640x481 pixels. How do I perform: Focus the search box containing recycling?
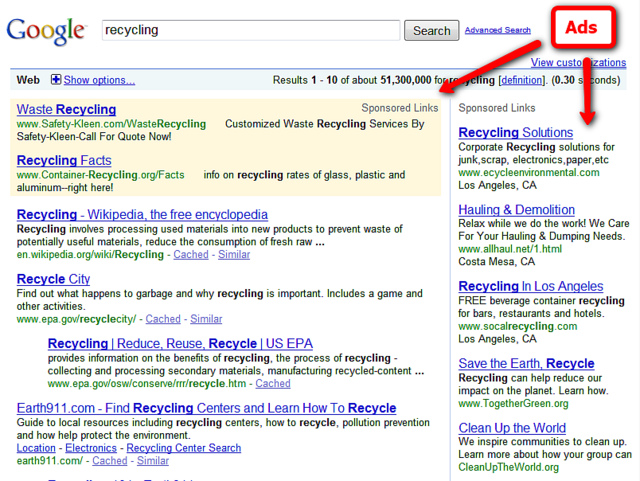click(251, 30)
